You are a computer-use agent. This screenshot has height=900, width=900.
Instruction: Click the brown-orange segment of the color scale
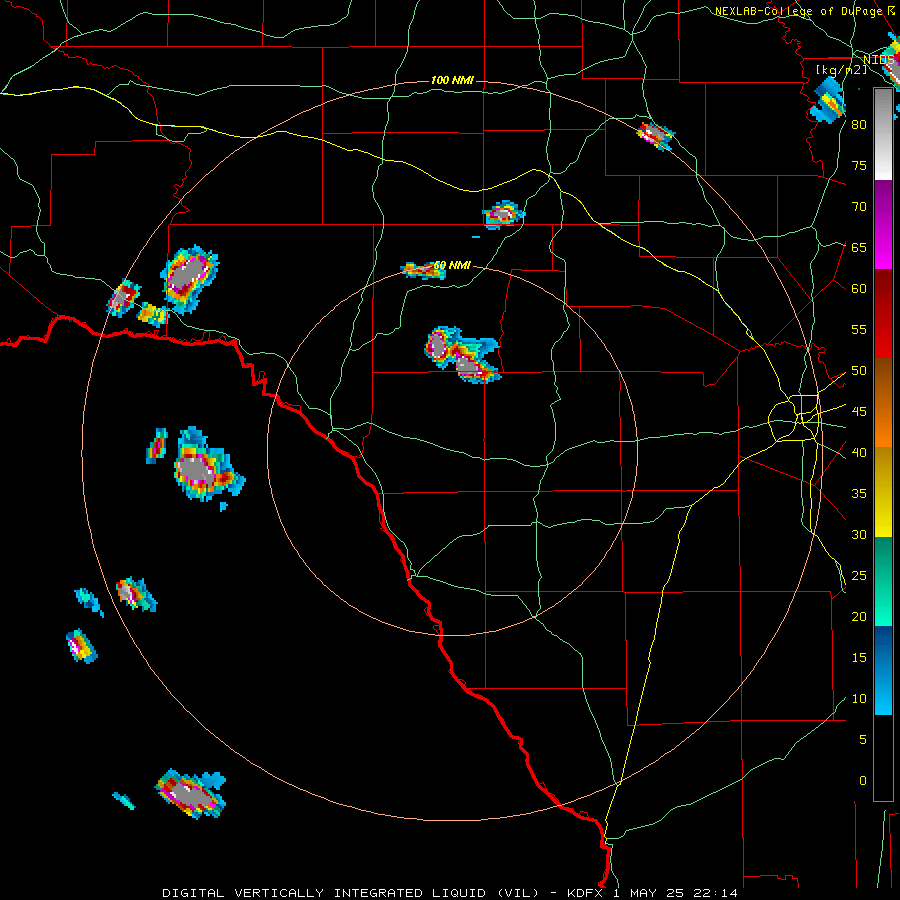pyautogui.click(x=883, y=402)
